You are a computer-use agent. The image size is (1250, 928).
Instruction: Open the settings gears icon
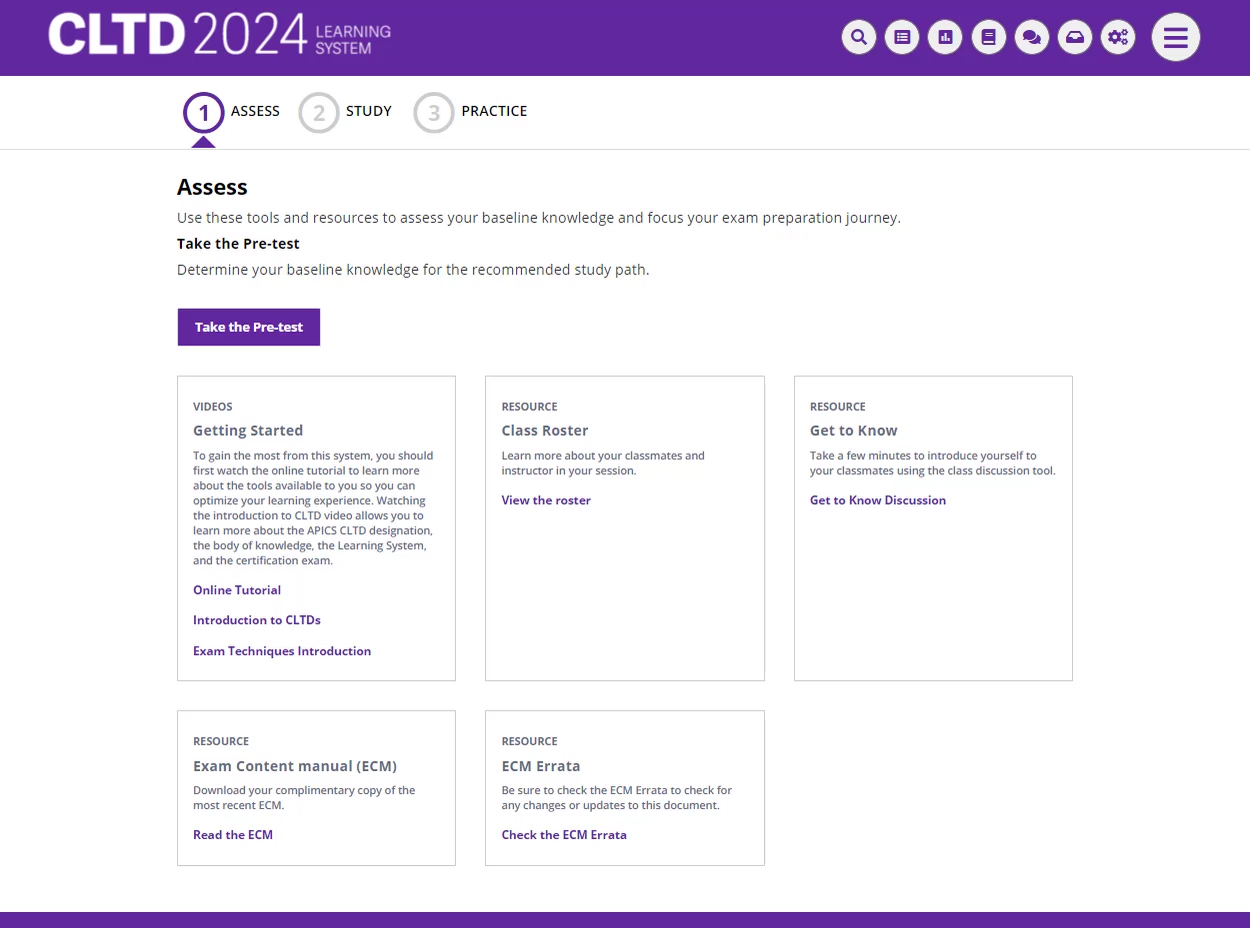pyautogui.click(x=1118, y=38)
